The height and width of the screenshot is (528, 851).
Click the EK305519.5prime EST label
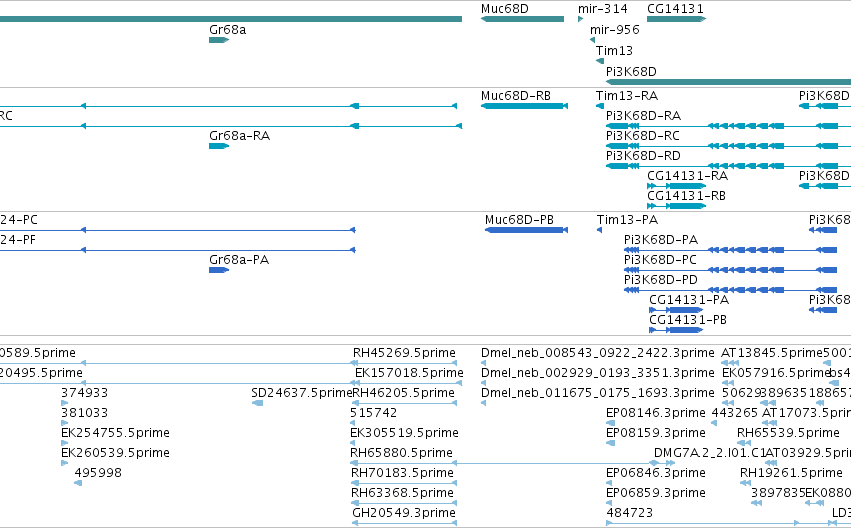tap(404, 433)
